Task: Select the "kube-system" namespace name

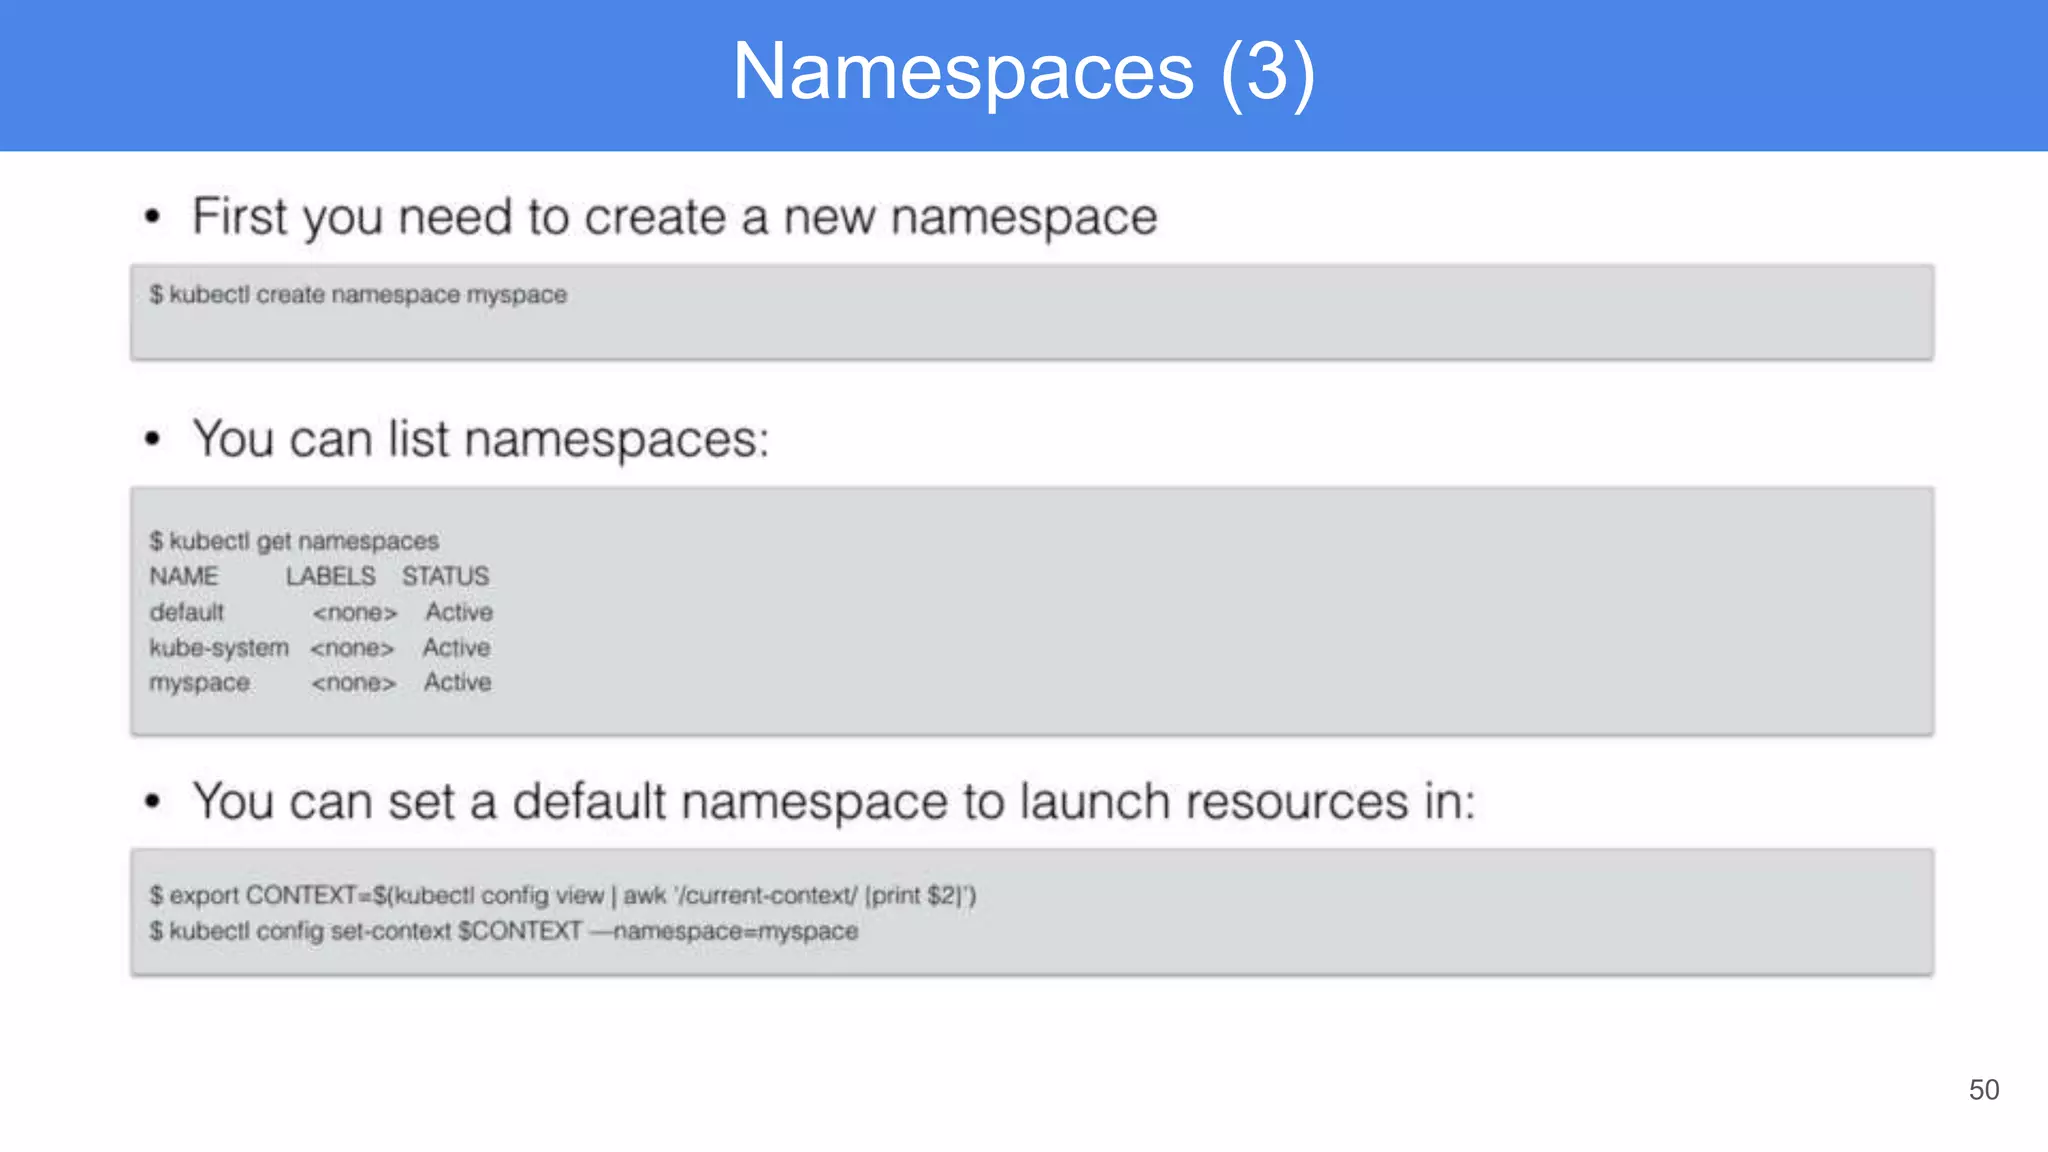Action: click(219, 648)
